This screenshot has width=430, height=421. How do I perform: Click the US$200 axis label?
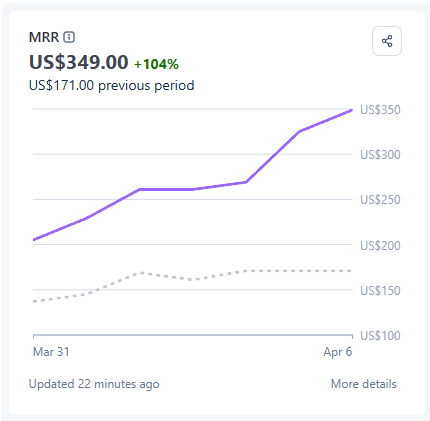380,246
